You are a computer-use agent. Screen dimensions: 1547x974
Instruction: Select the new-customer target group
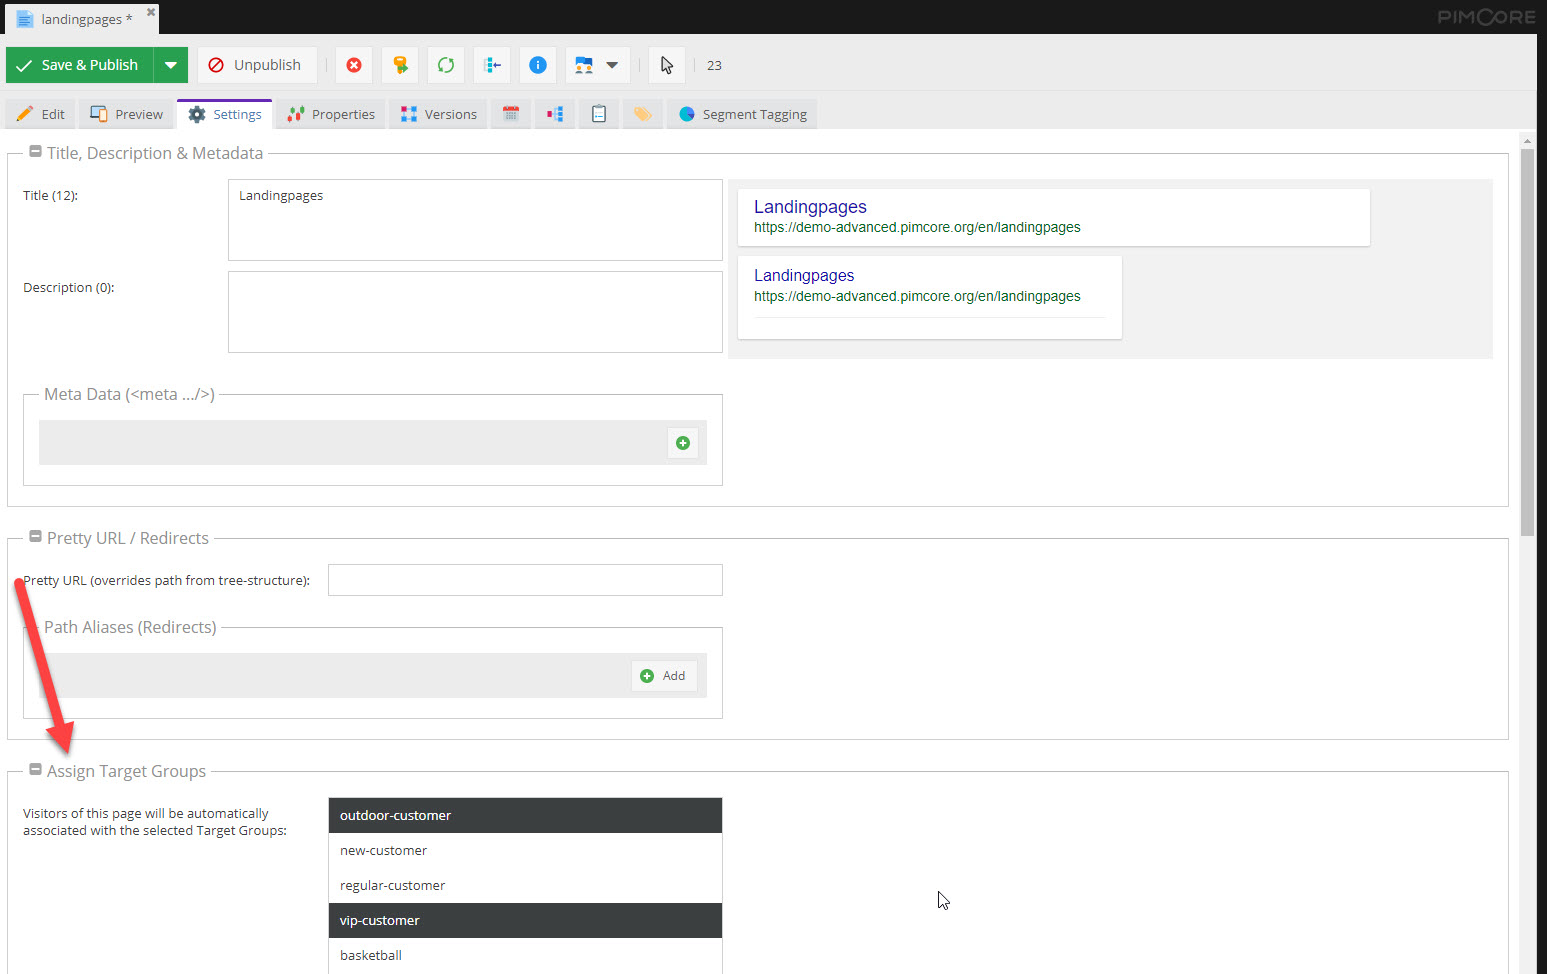coord(525,850)
